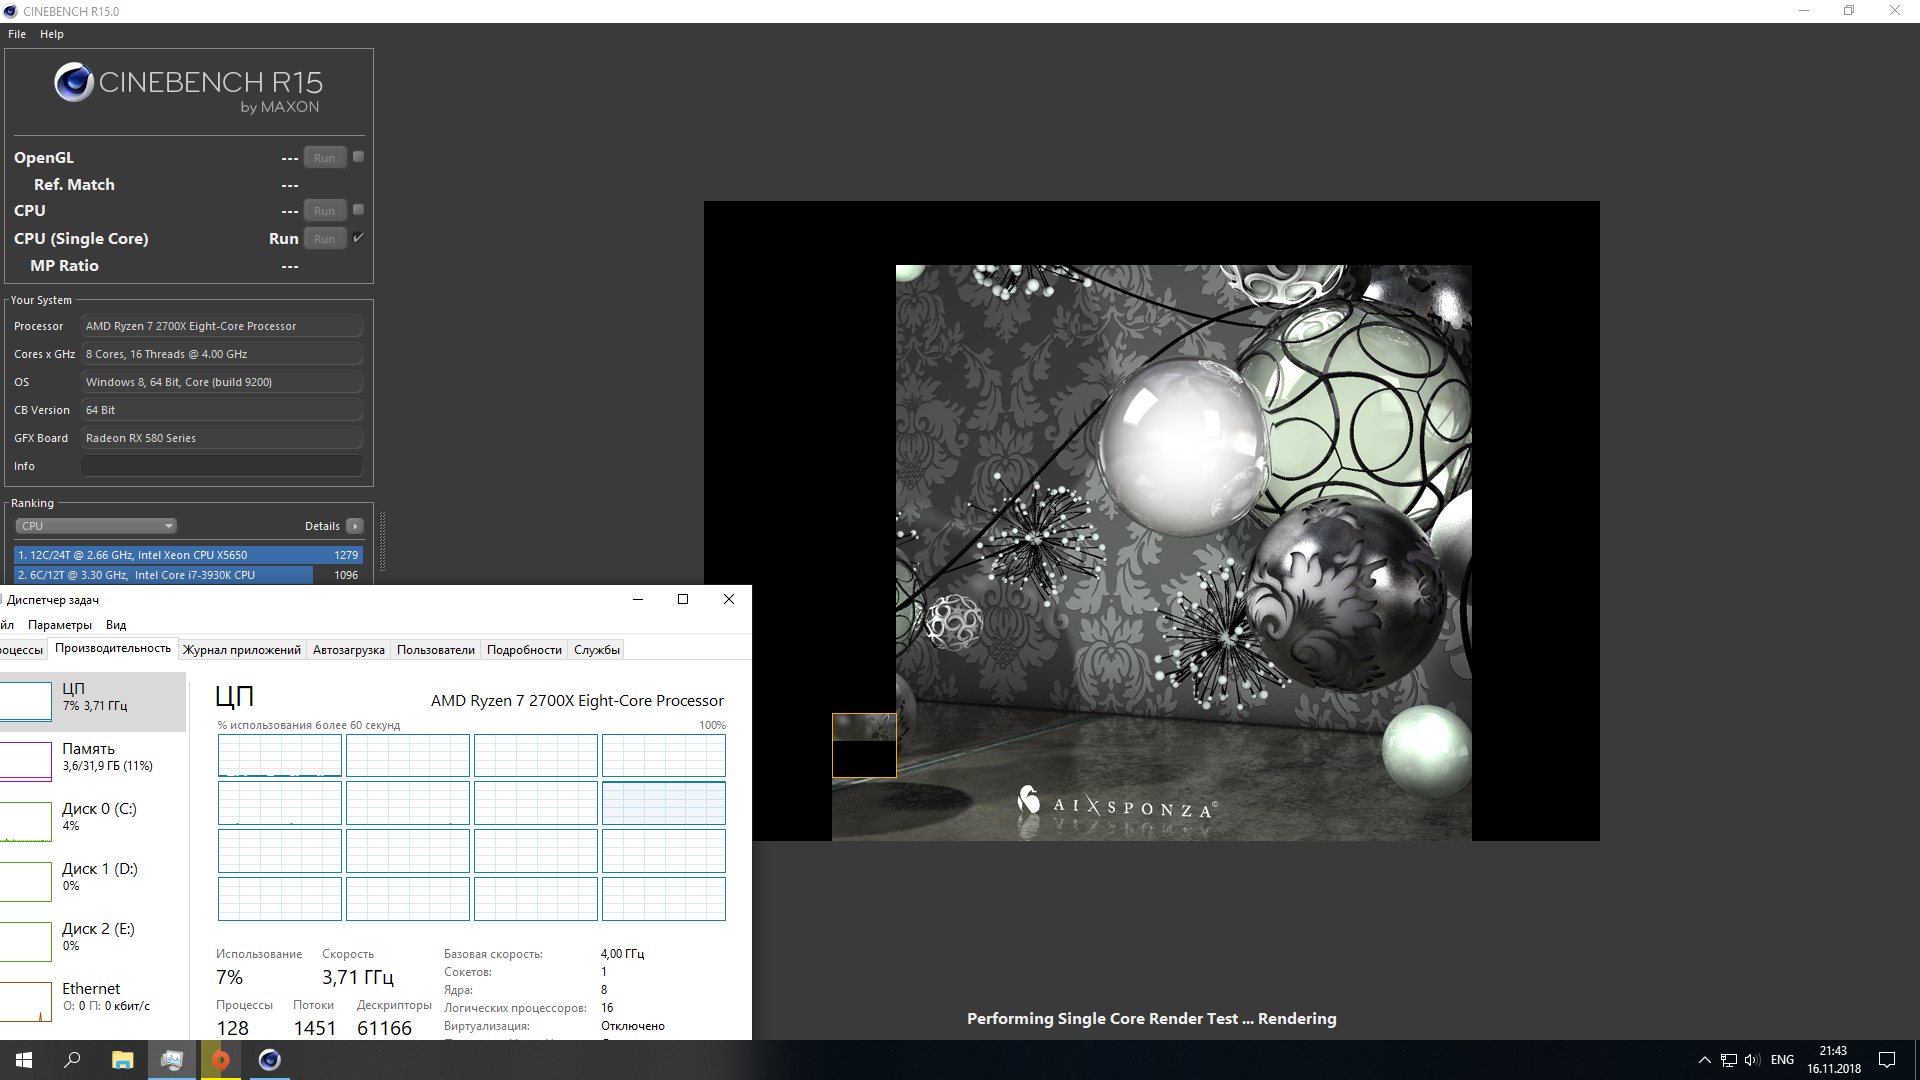Expand ranking Details arrow
This screenshot has height=1080, width=1920.
[354, 526]
